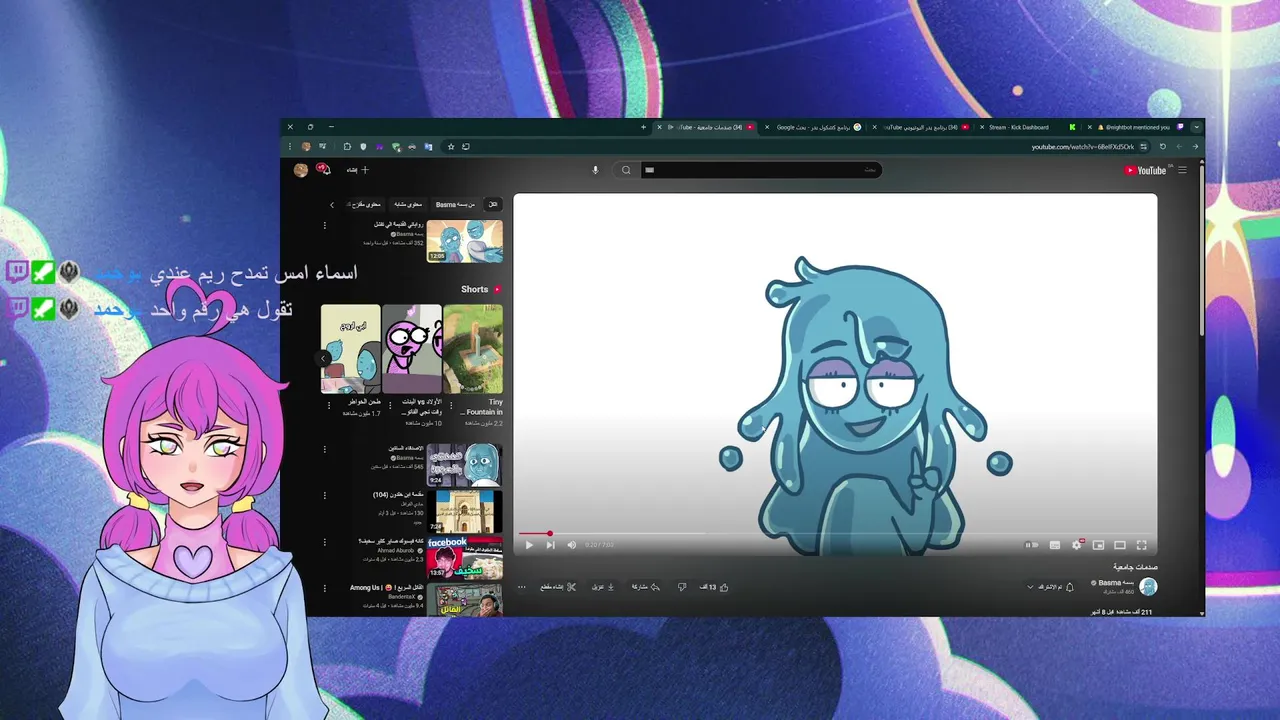The height and width of the screenshot is (720, 1280).
Task: Go back in browser history
Action: (x=1194, y=147)
